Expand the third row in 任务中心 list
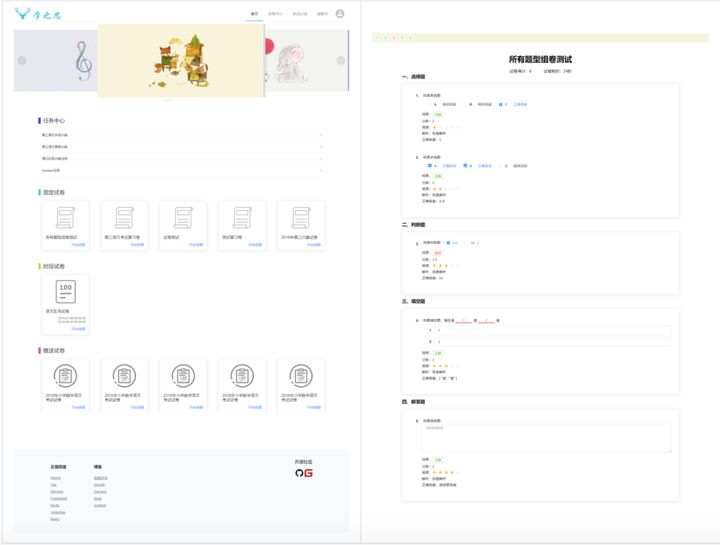This screenshot has height=545, width=720. tap(181, 158)
